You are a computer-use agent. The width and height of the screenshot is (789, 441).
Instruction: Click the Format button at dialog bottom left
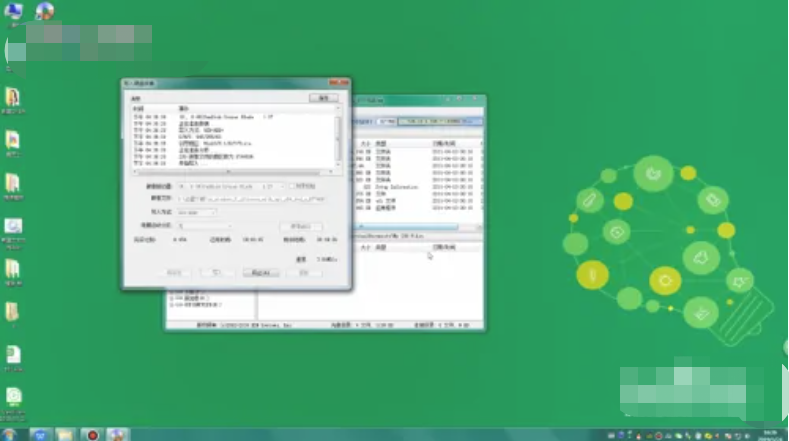point(173,271)
